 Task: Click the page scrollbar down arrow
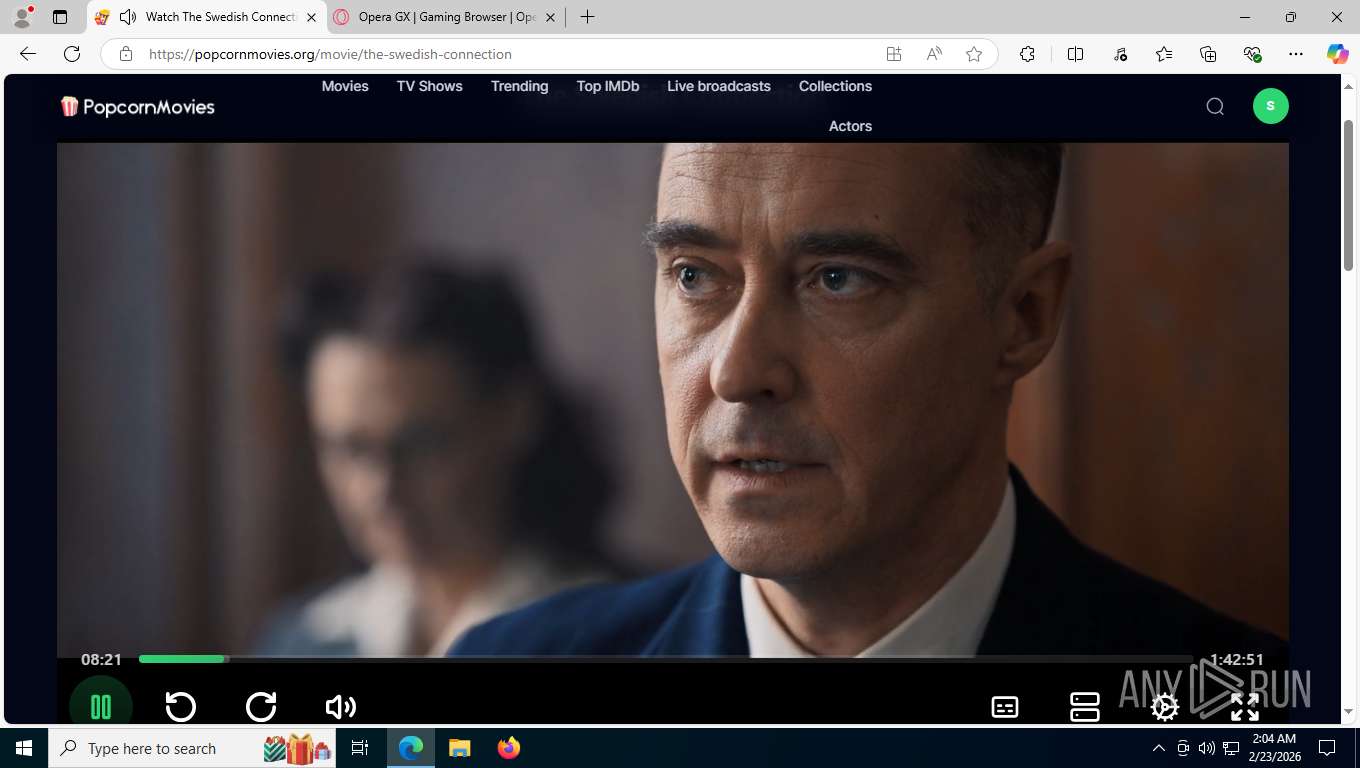(x=1348, y=711)
